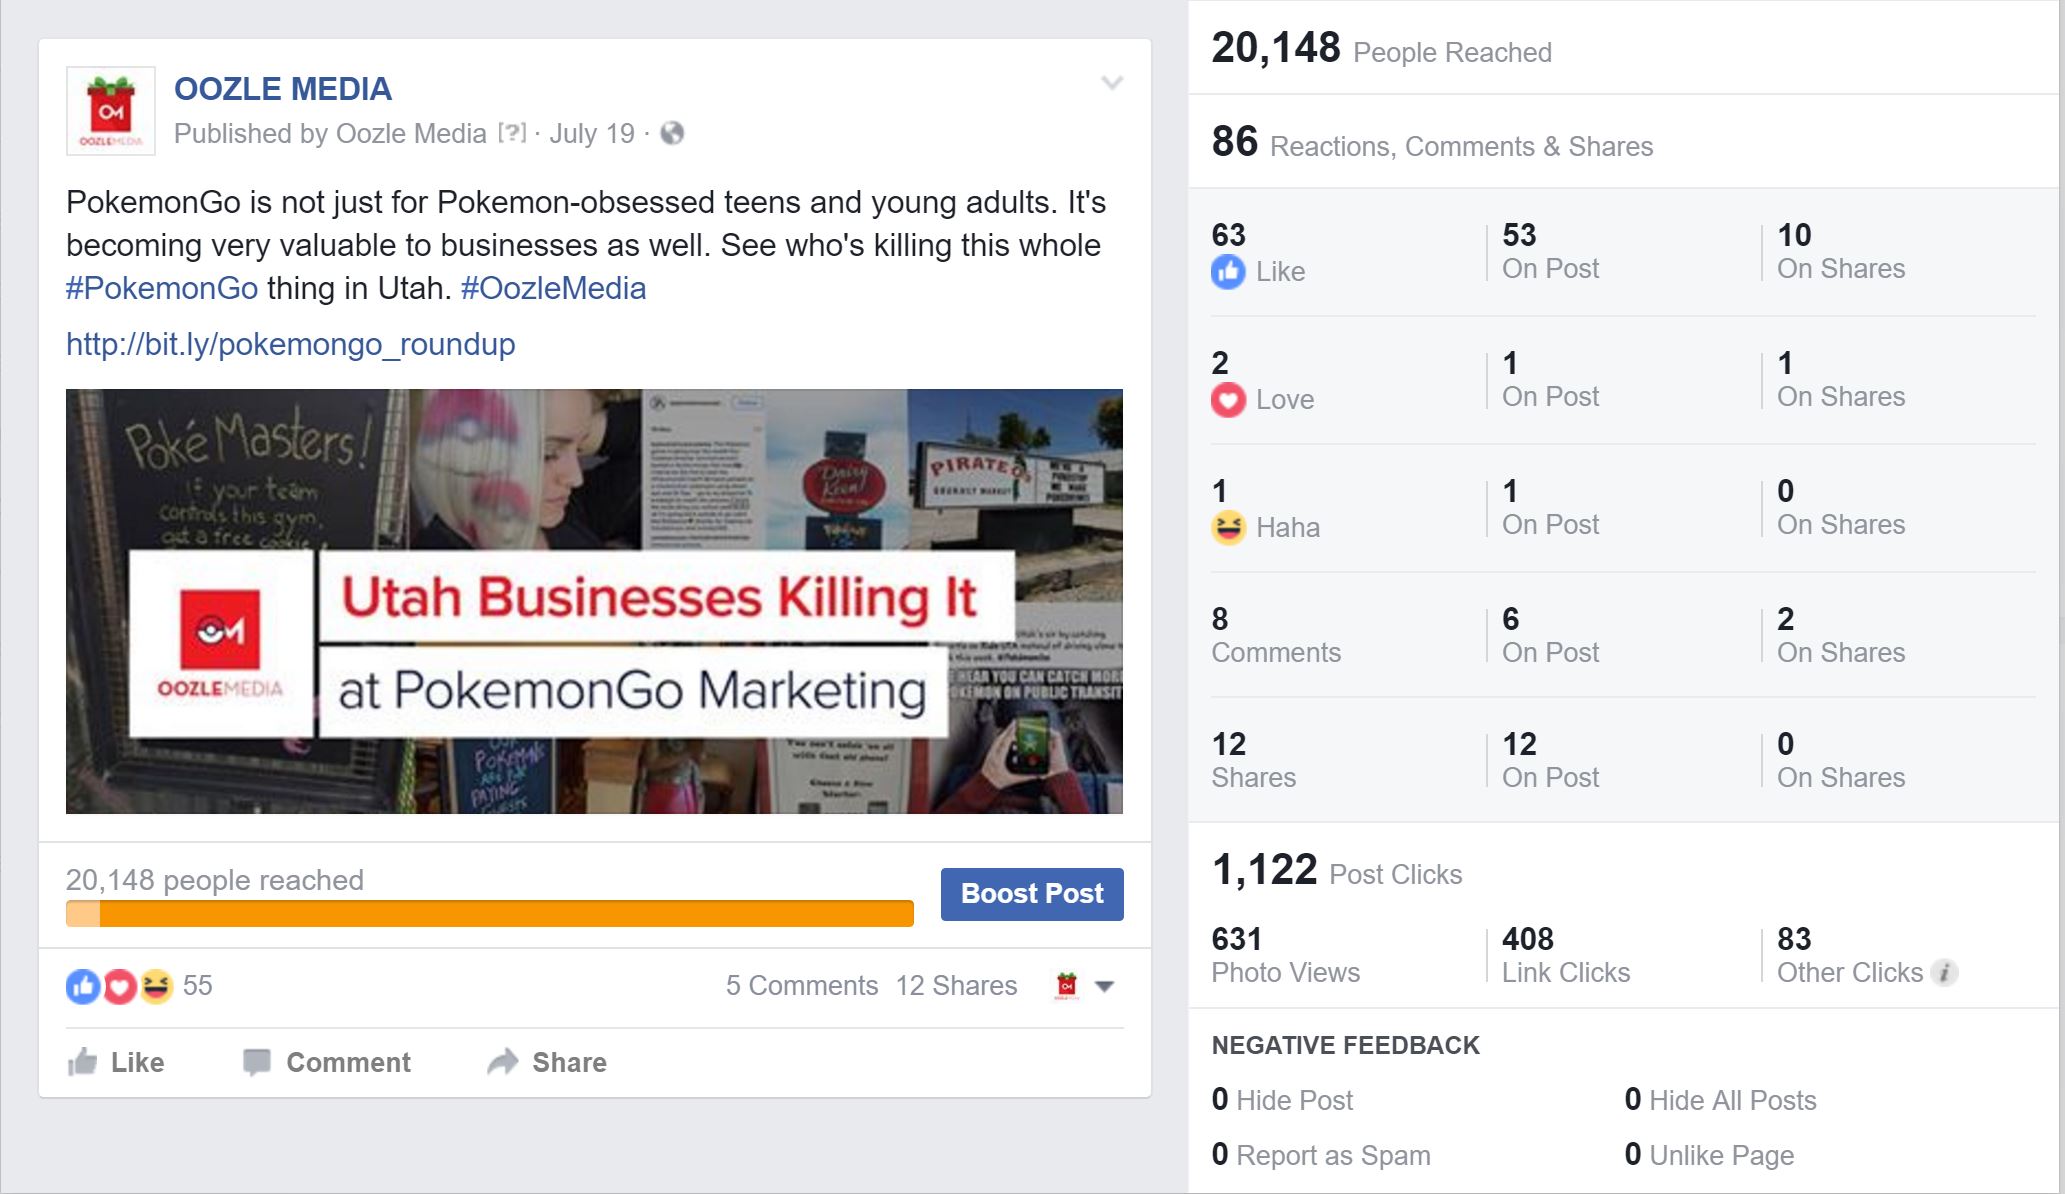Screen dimensions: 2065x1194
Task: Click the 631 Photo Views stat
Action: point(1285,955)
